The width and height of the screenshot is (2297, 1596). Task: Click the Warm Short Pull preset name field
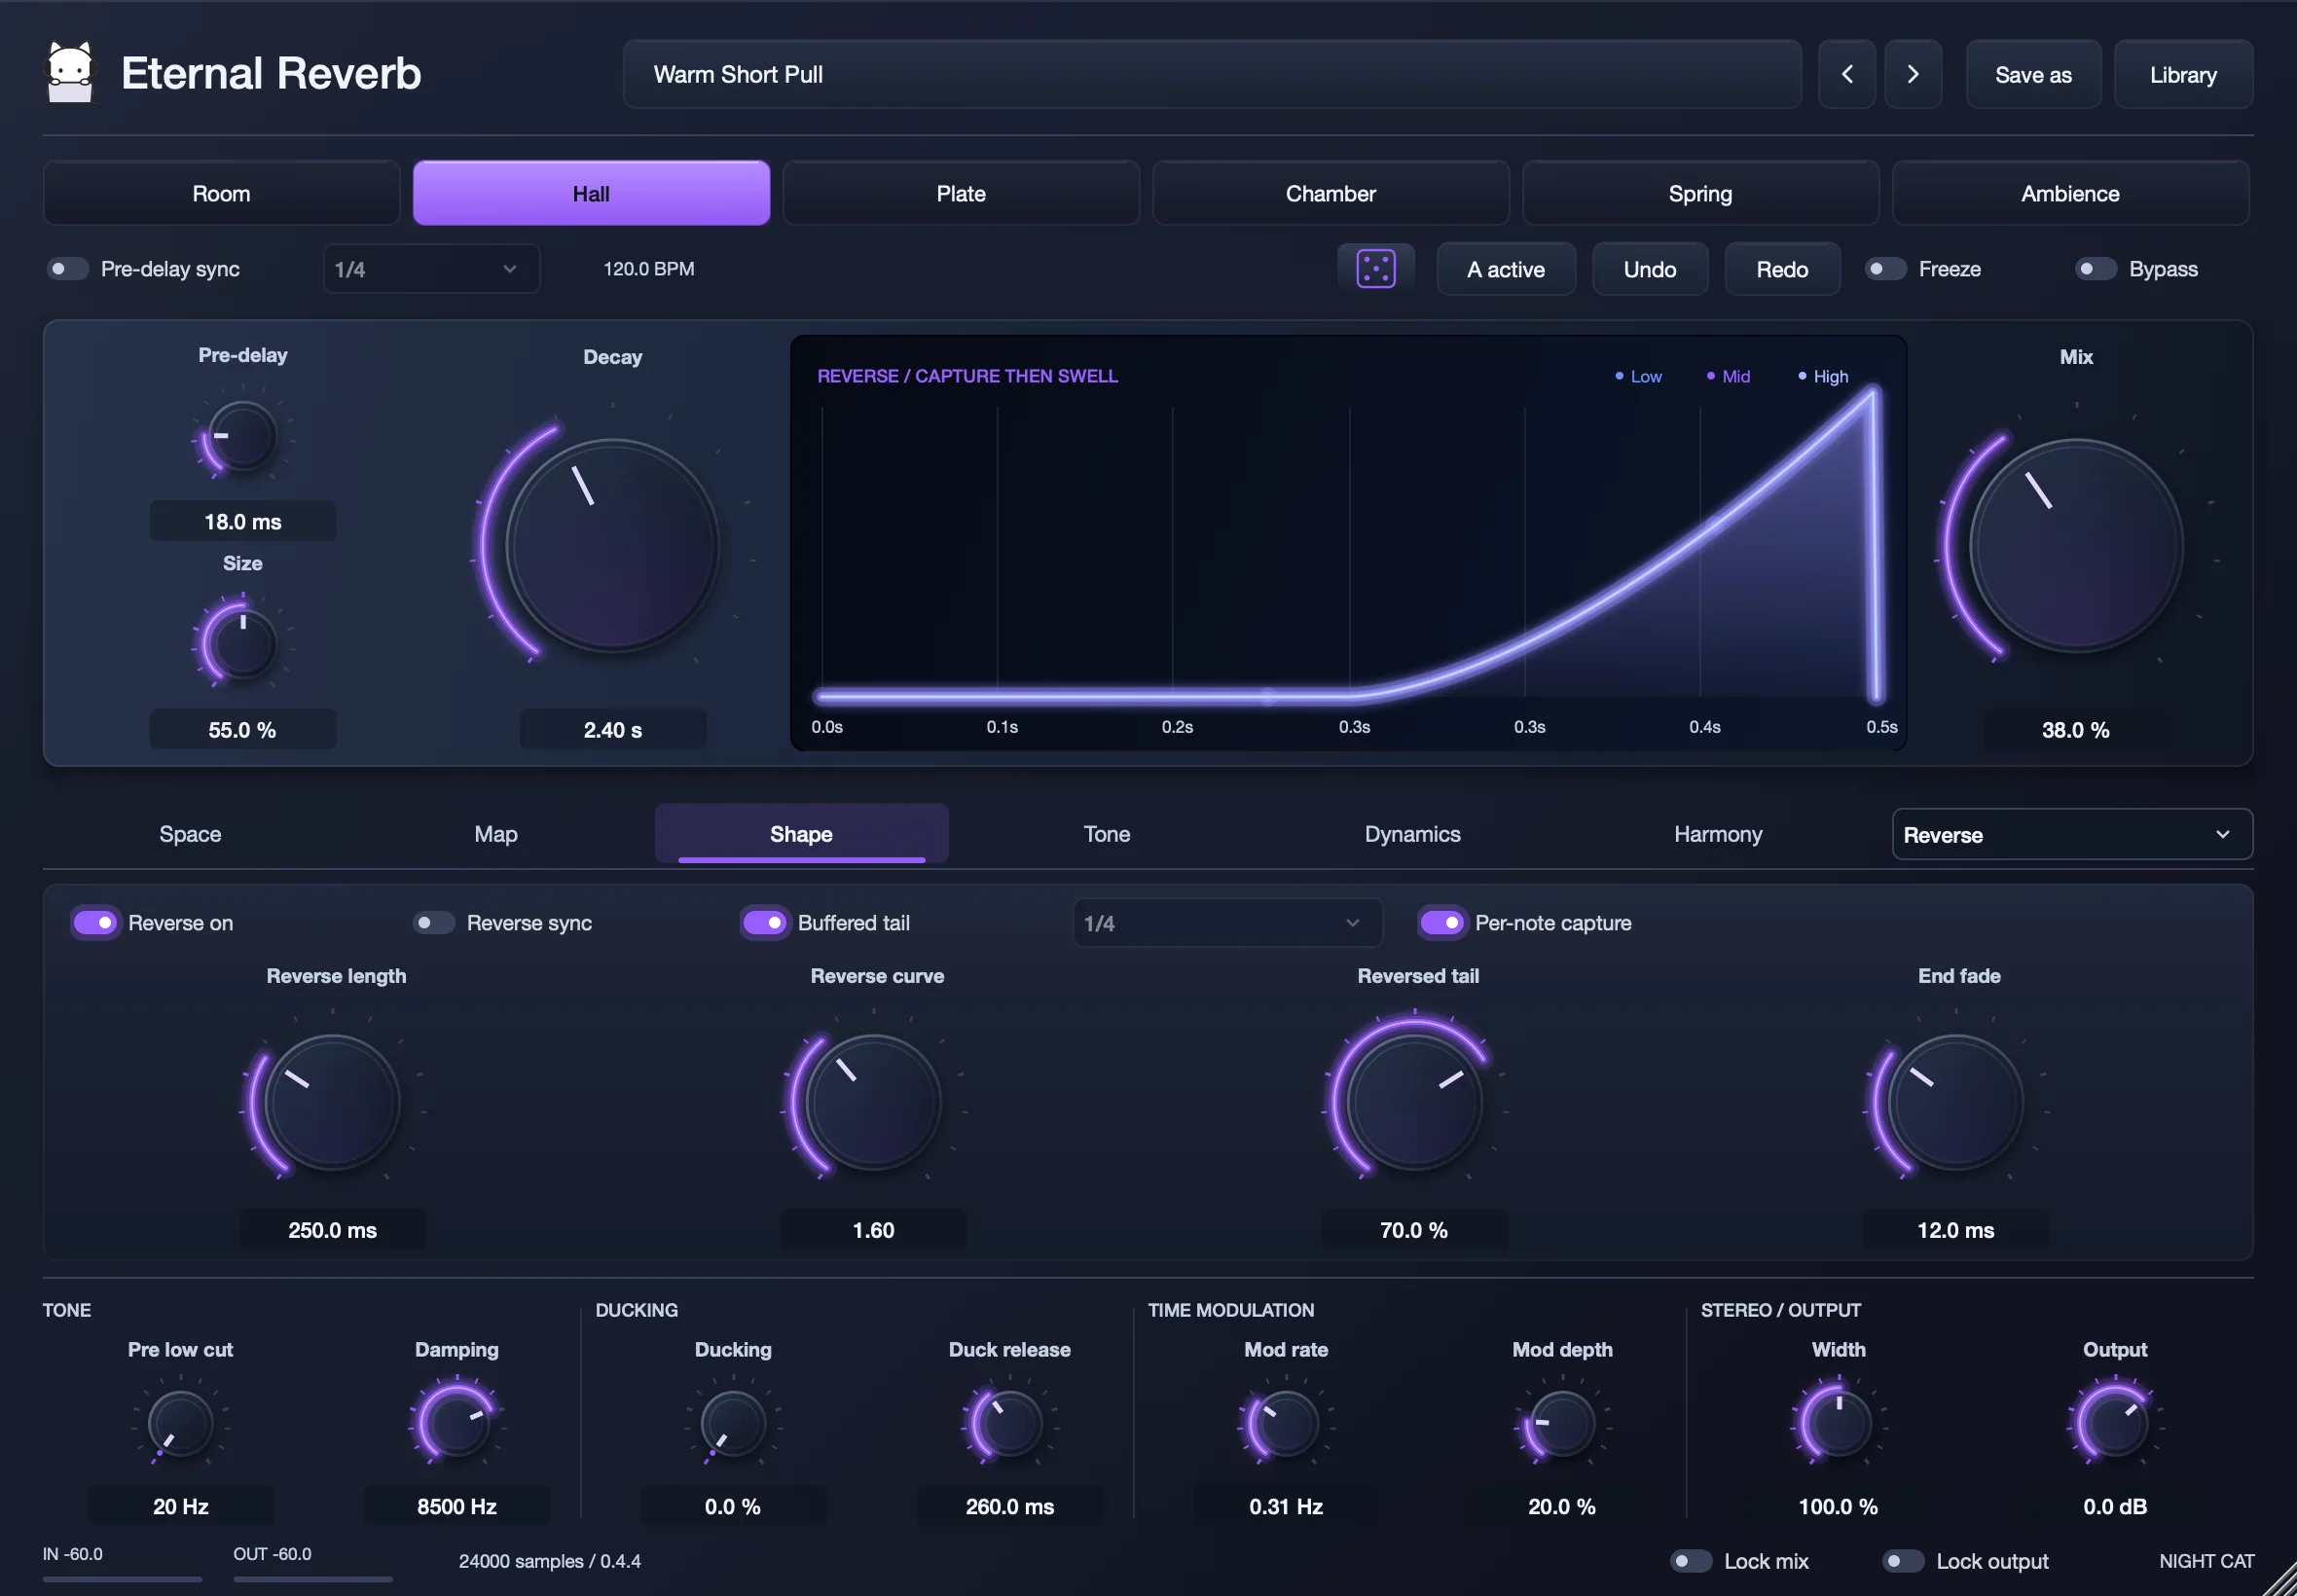[1212, 74]
